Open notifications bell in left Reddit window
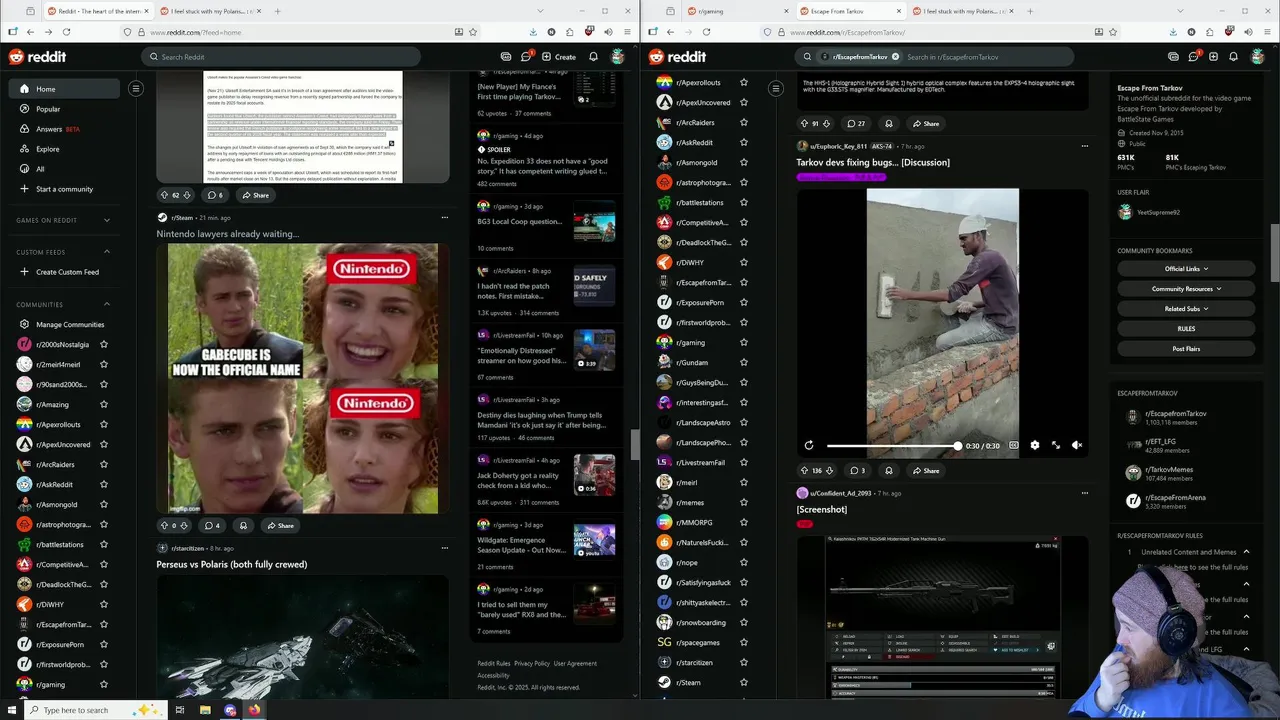1280x720 pixels. click(x=593, y=57)
